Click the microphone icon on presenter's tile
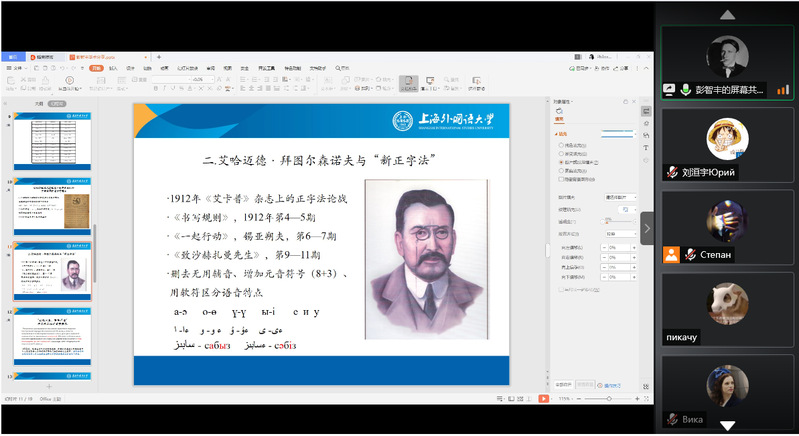 [684, 90]
